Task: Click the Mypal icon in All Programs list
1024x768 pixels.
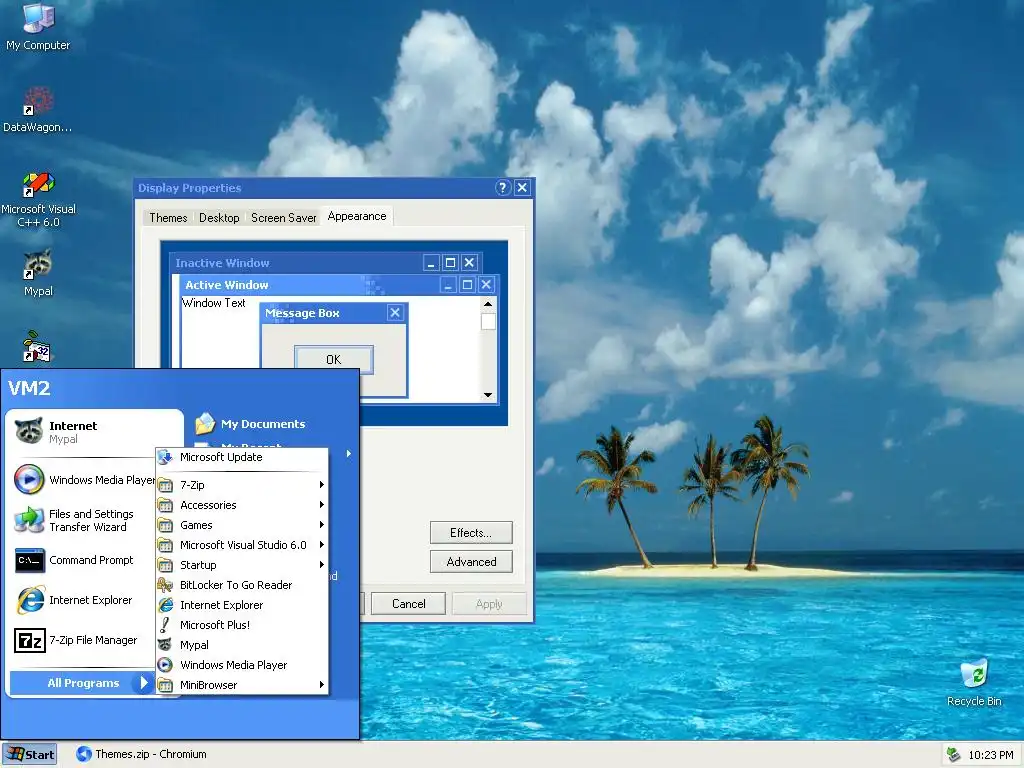Action: (165, 645)
